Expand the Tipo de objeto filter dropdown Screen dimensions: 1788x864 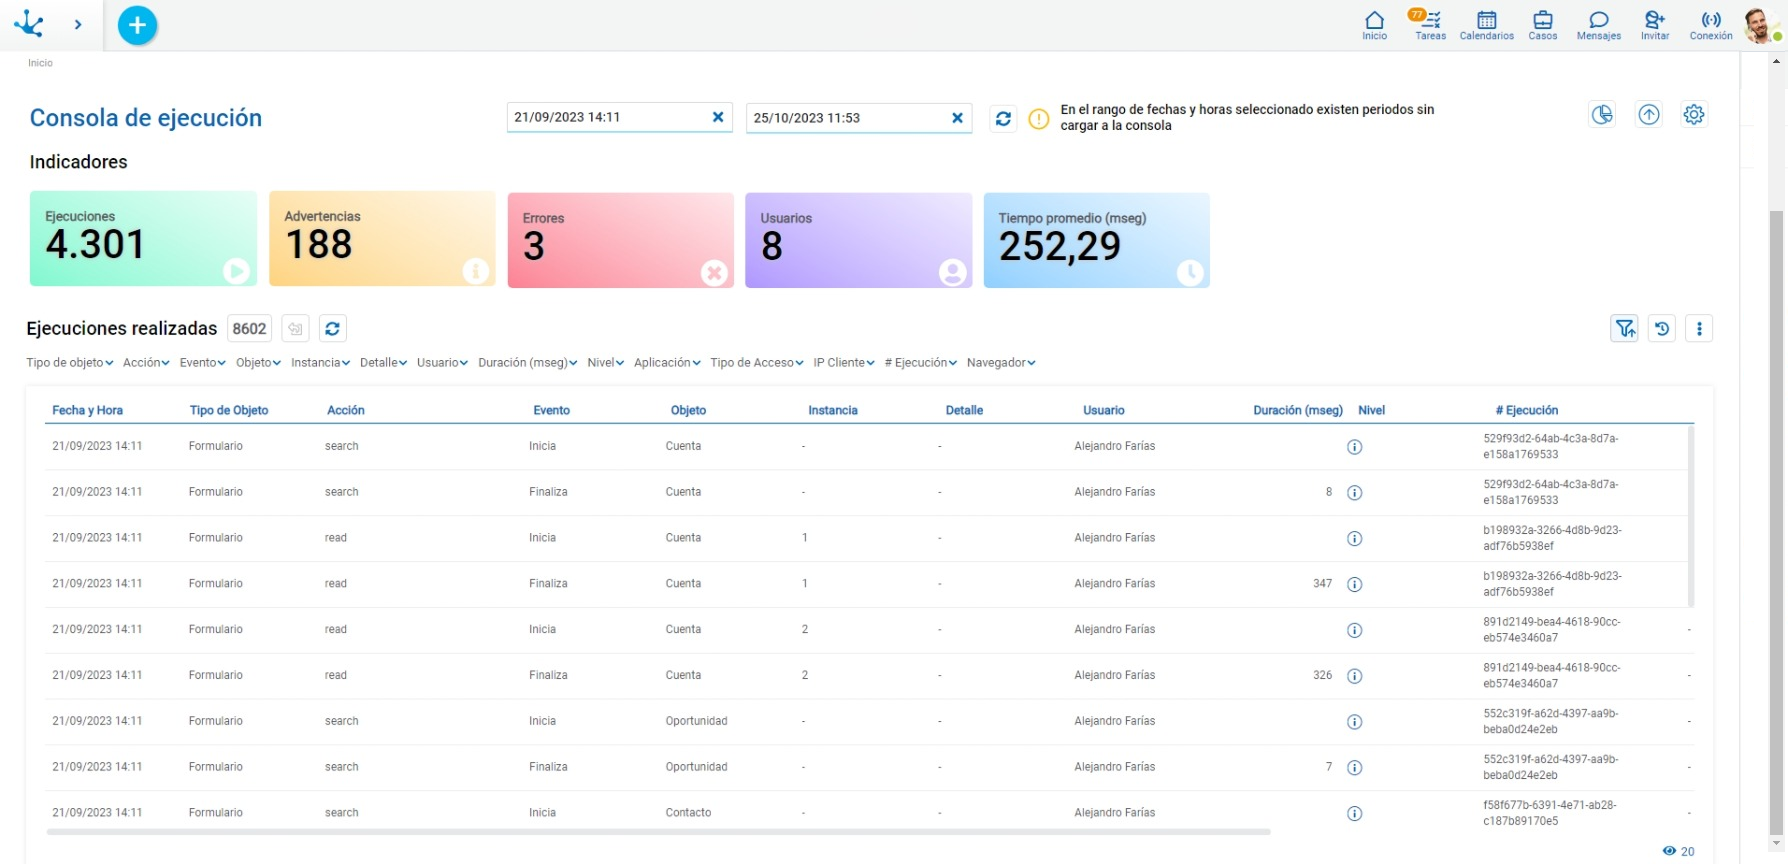tap(70, 363)
